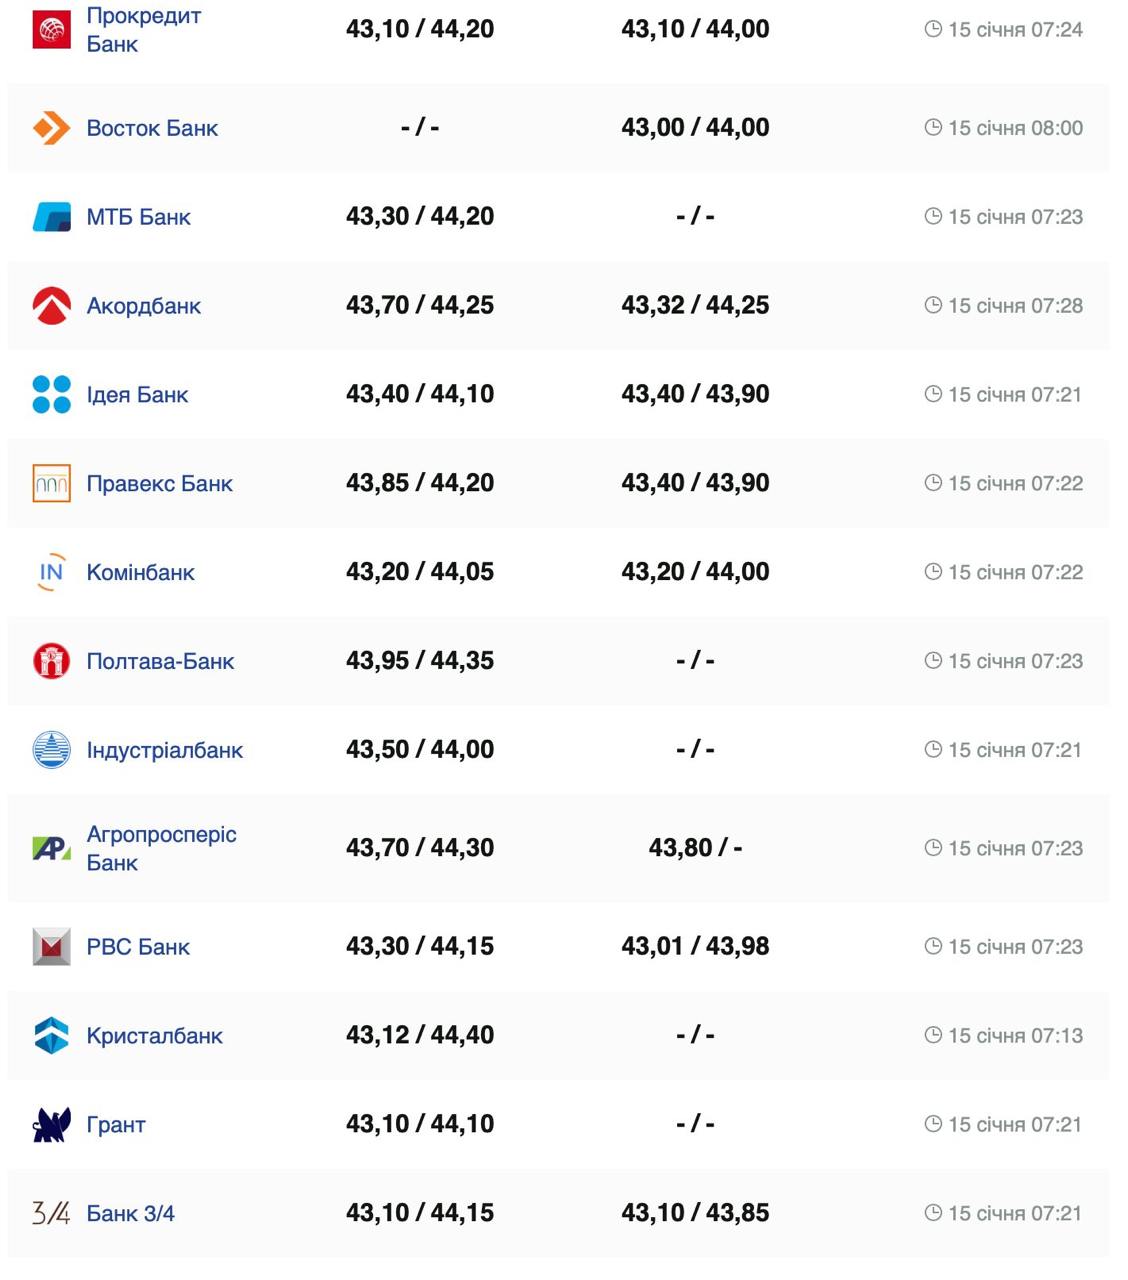This screenshot has height=1280, width=1128.
Task: Click the Агропросперіс Банк AP logo
Action: coord(51,848)
